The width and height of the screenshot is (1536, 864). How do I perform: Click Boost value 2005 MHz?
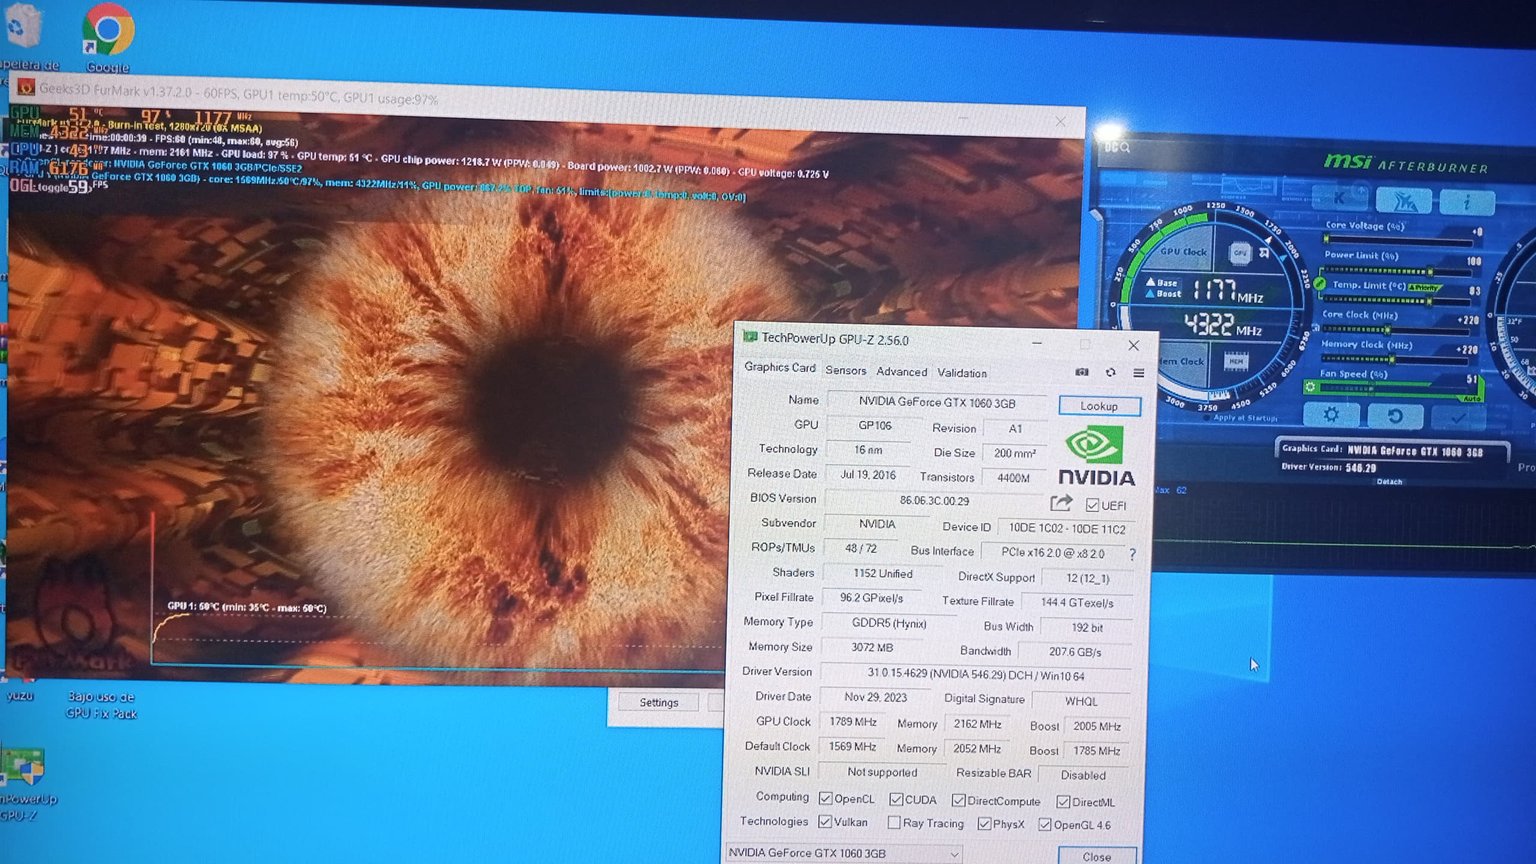pos(1097,726)
